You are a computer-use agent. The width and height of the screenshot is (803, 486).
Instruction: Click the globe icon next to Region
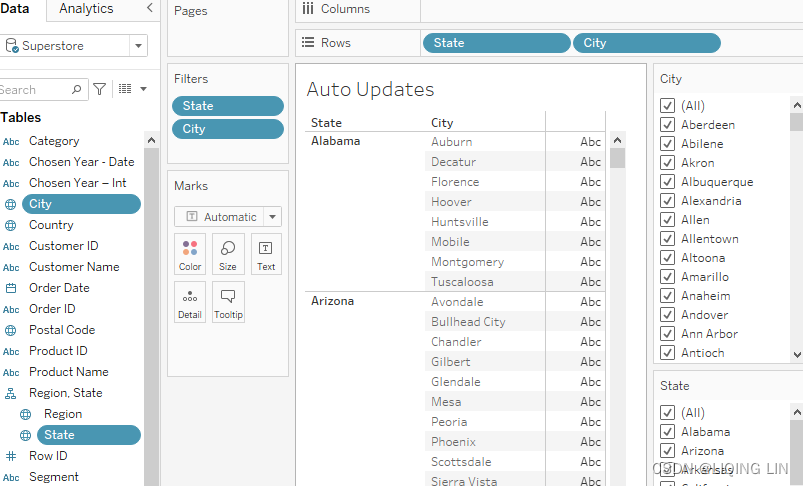(26, 414)
